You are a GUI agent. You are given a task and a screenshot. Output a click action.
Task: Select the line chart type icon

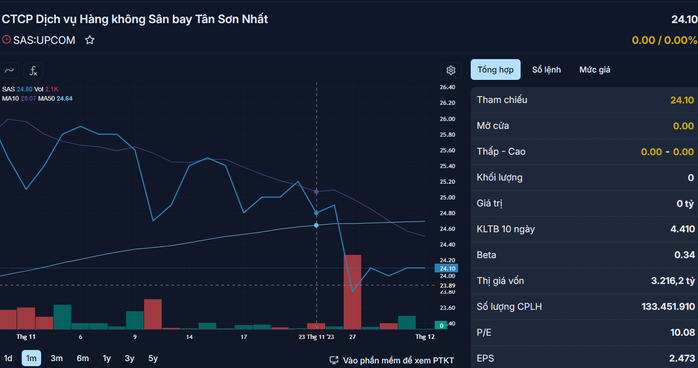coord(9,70)
